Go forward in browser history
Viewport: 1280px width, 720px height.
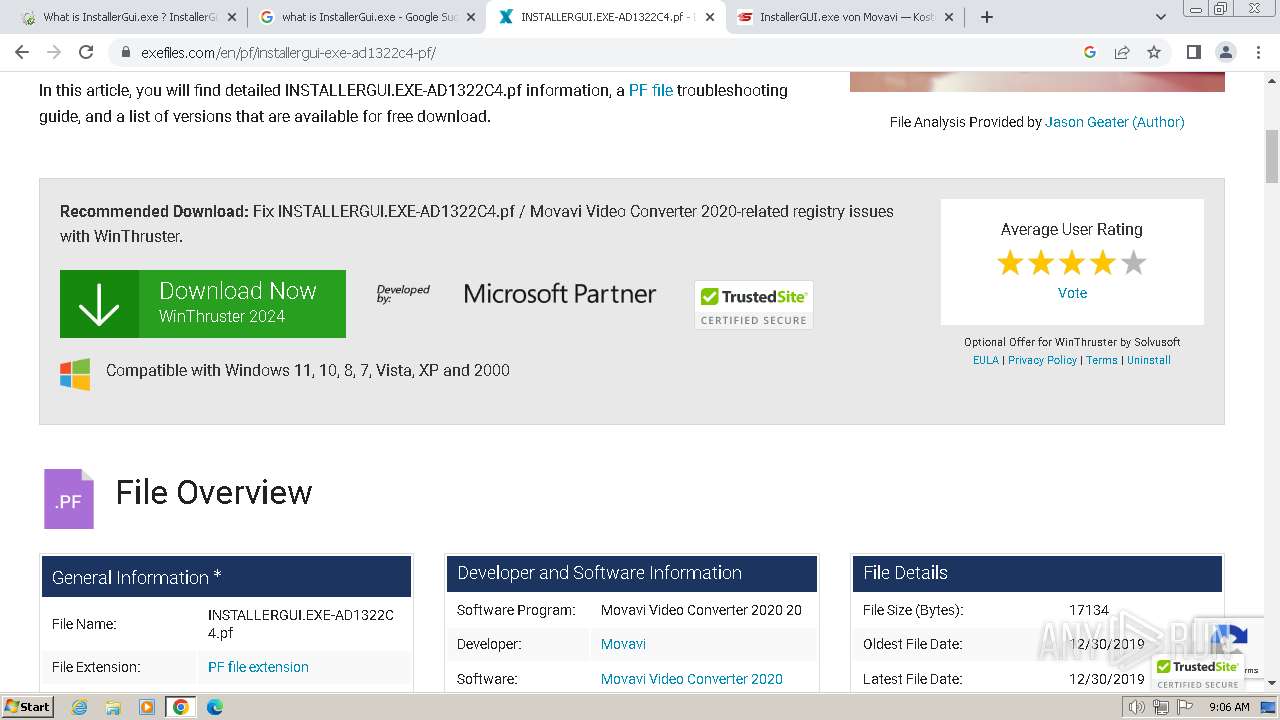coord(54,52)
